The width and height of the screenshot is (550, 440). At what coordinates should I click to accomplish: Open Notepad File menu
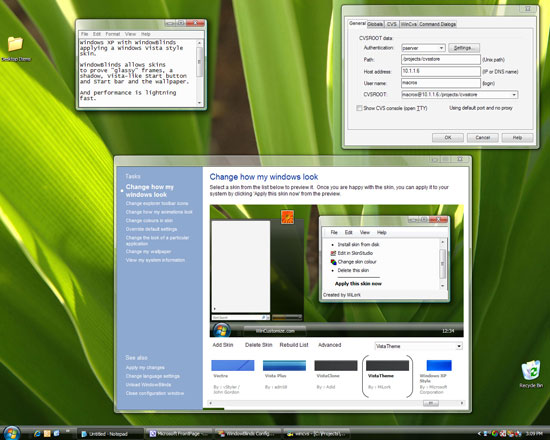[x=85, y=34]
